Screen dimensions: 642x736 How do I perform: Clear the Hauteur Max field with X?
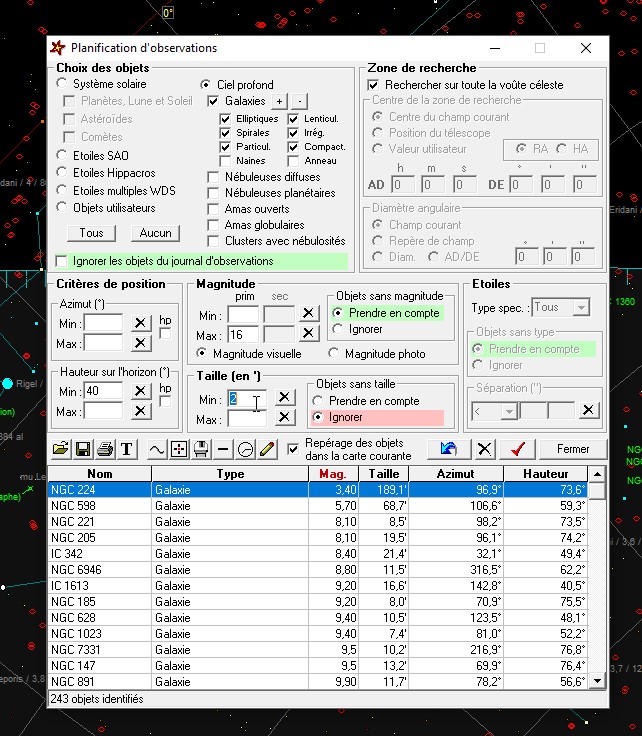click(x=140, y=411)
